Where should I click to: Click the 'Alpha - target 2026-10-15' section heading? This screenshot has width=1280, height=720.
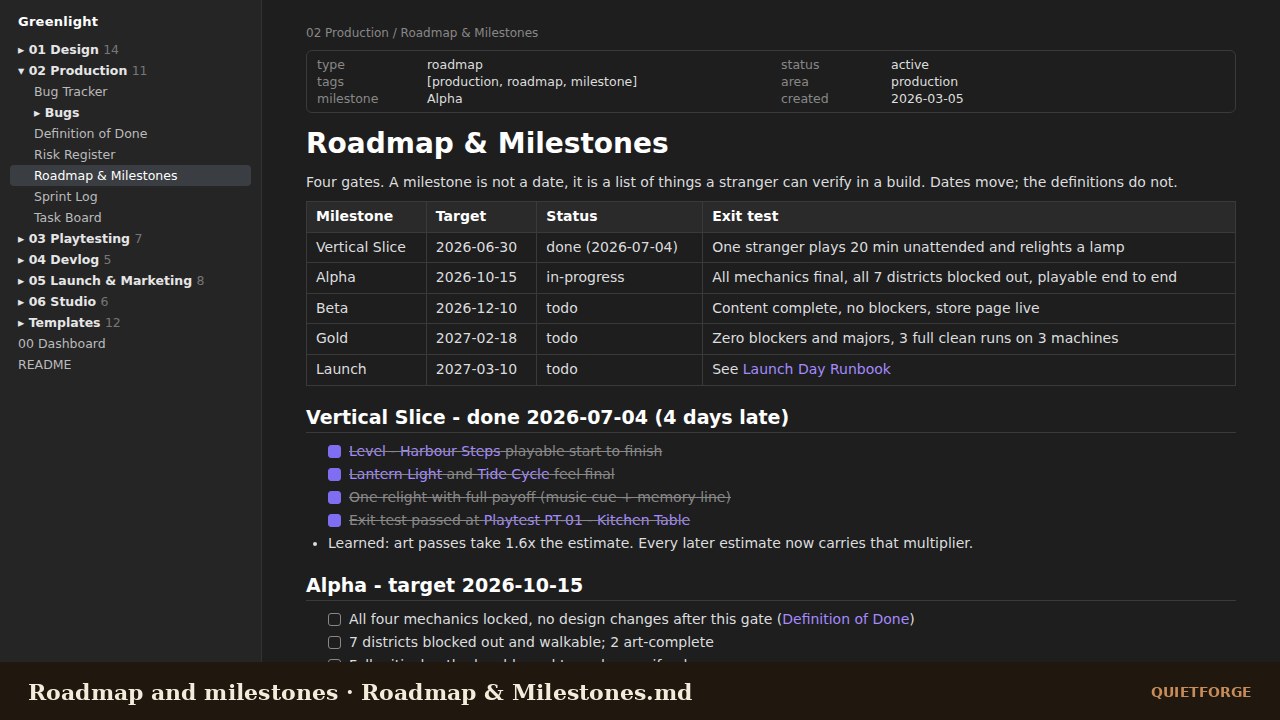(444, 585)
